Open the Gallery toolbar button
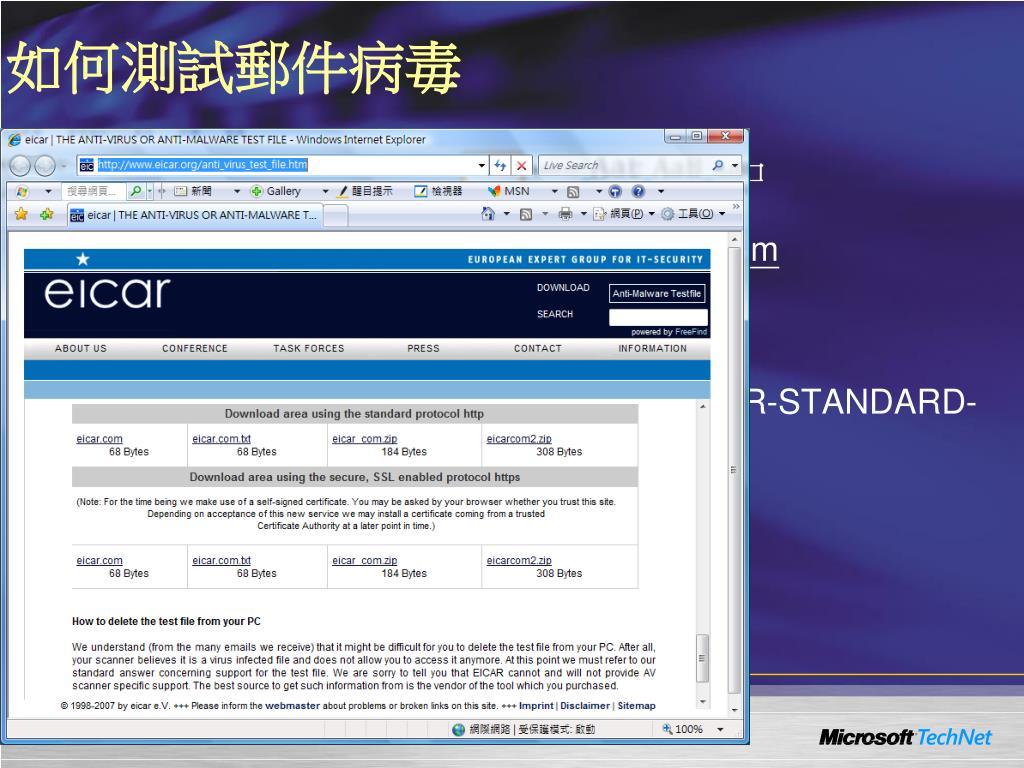This screenshot has width=1024, height=768. click(x=276, y=191)
